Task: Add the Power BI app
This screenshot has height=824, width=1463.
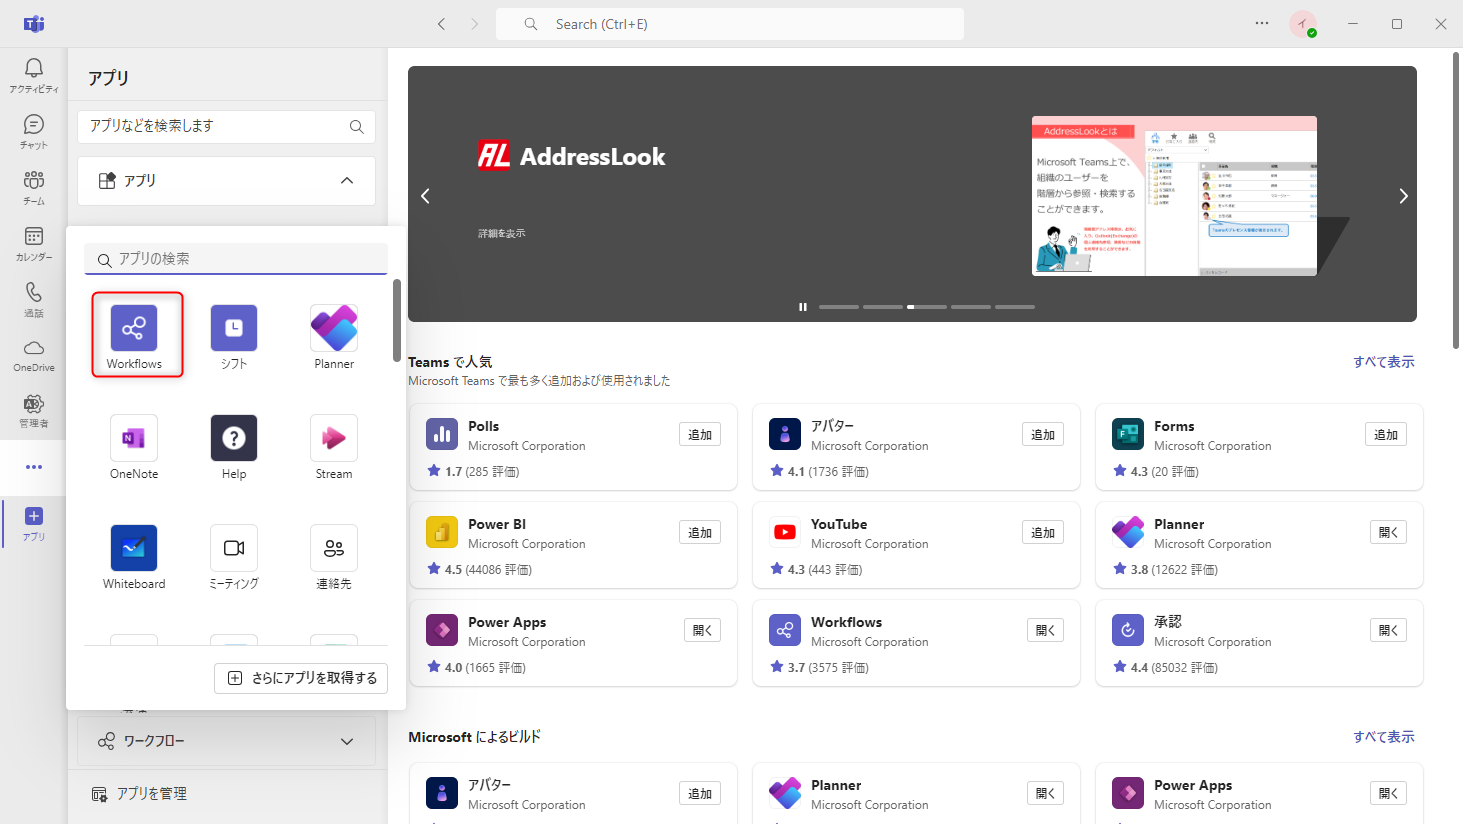Action: 700,533
